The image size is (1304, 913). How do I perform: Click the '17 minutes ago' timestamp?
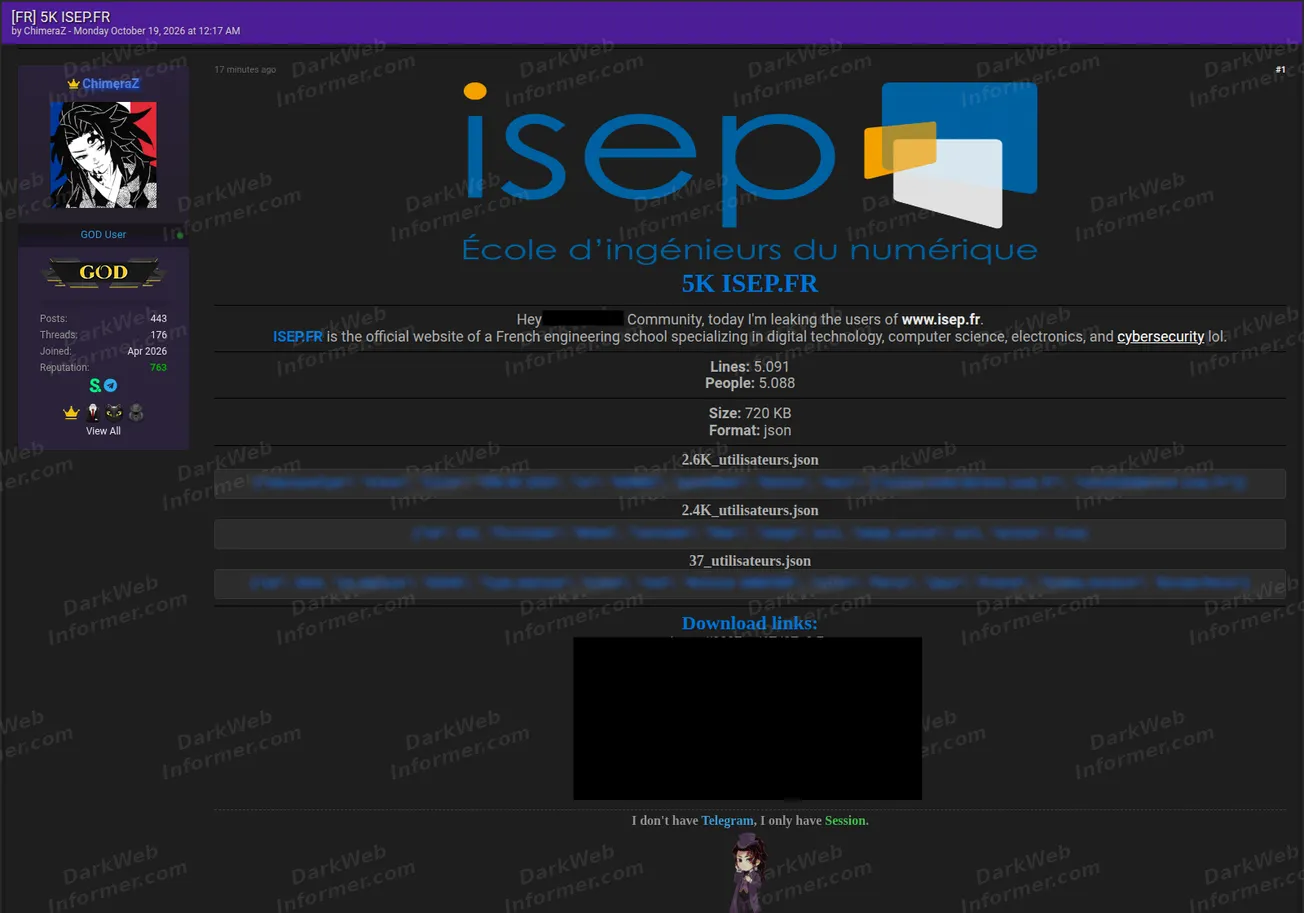tap(245, 70)
